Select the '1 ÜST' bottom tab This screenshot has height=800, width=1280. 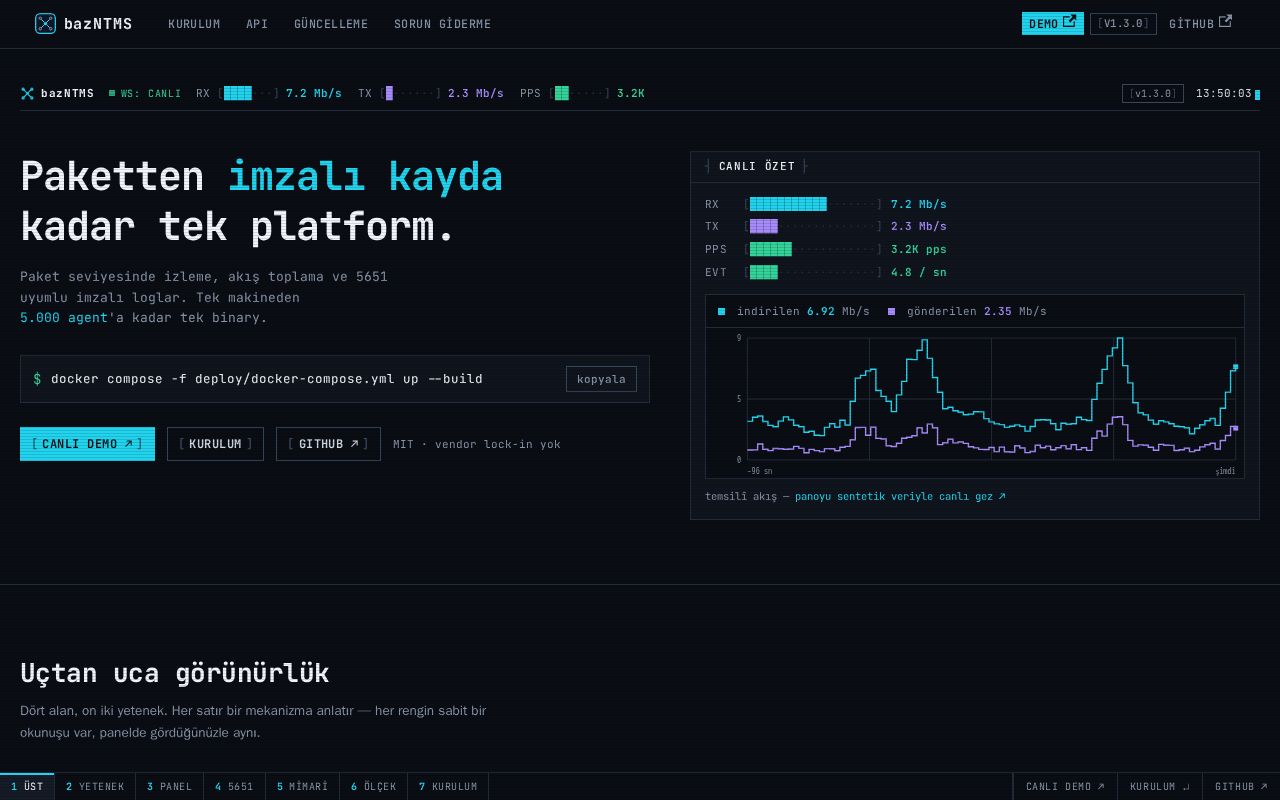[x=27, y=786]
